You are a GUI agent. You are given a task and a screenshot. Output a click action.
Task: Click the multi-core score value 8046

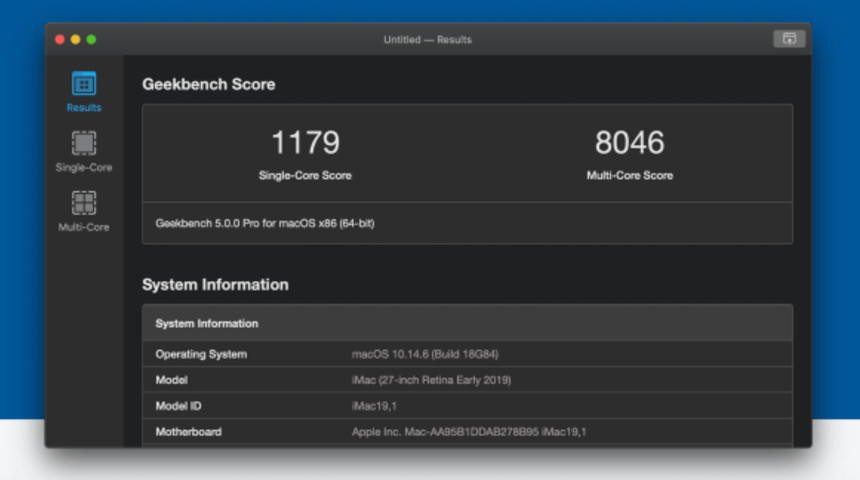(630, 143)
